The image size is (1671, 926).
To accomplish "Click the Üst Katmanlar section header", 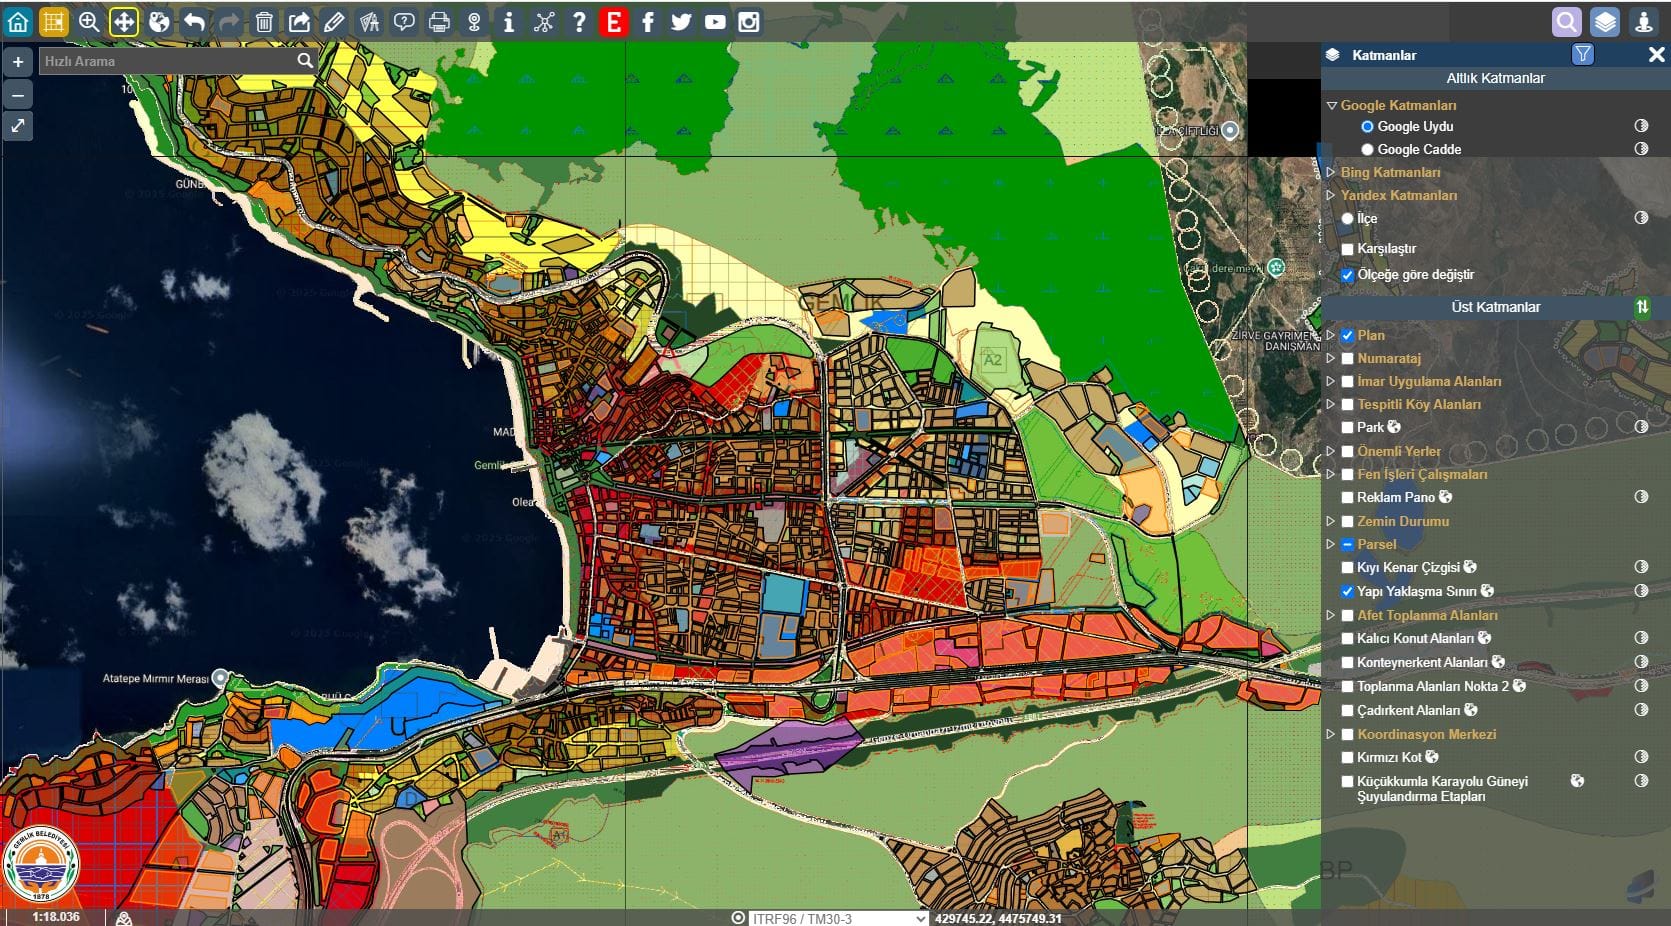I will click(1495, 307).
